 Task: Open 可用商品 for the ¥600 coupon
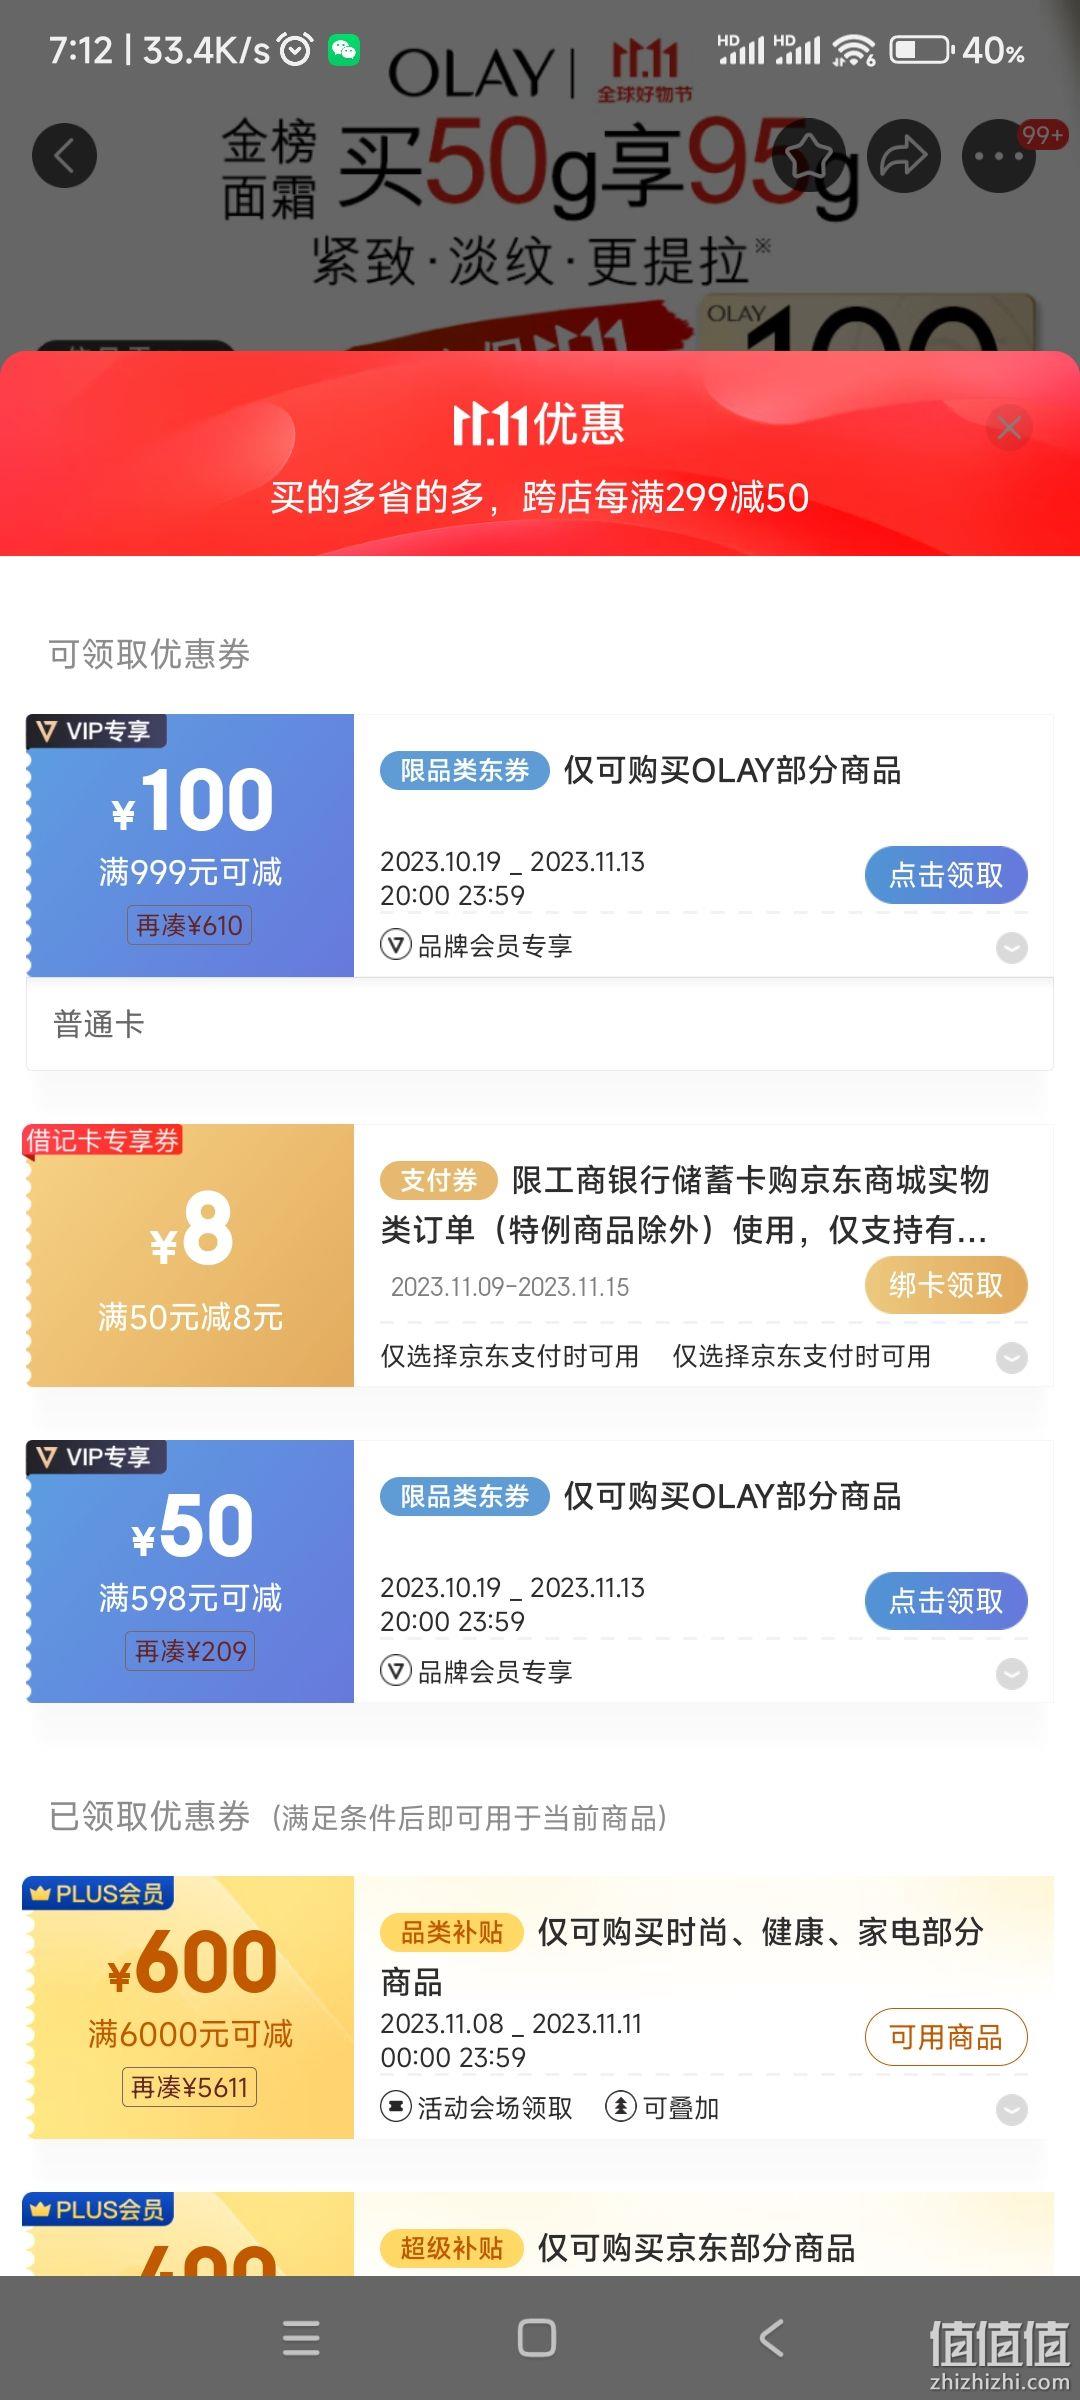pyautogui.click(x=946, y=2037)
